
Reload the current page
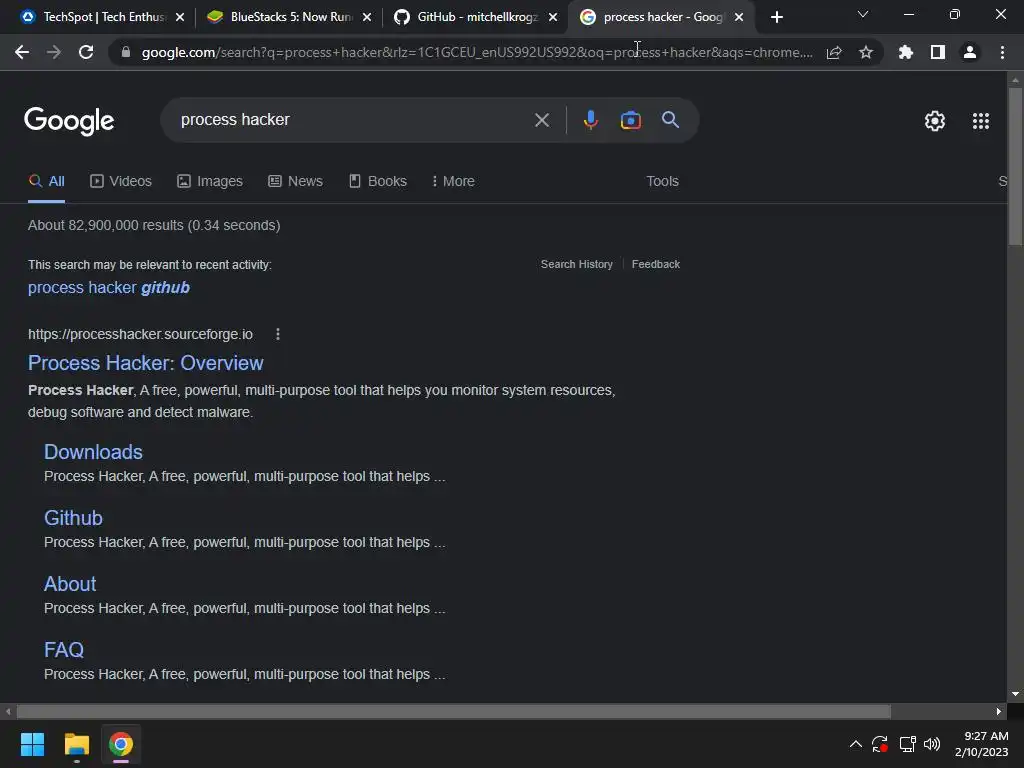pyautogui.click(x=86, y=52)
